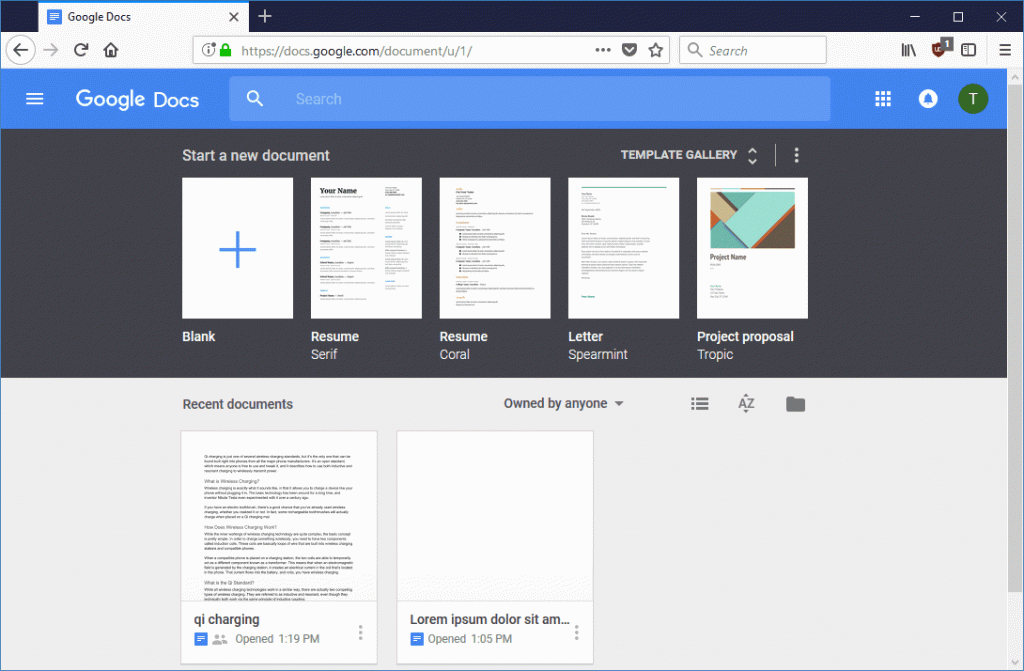Save page to Pocket
Viewport: 1024px width, 671px height.
coord(630,50)
